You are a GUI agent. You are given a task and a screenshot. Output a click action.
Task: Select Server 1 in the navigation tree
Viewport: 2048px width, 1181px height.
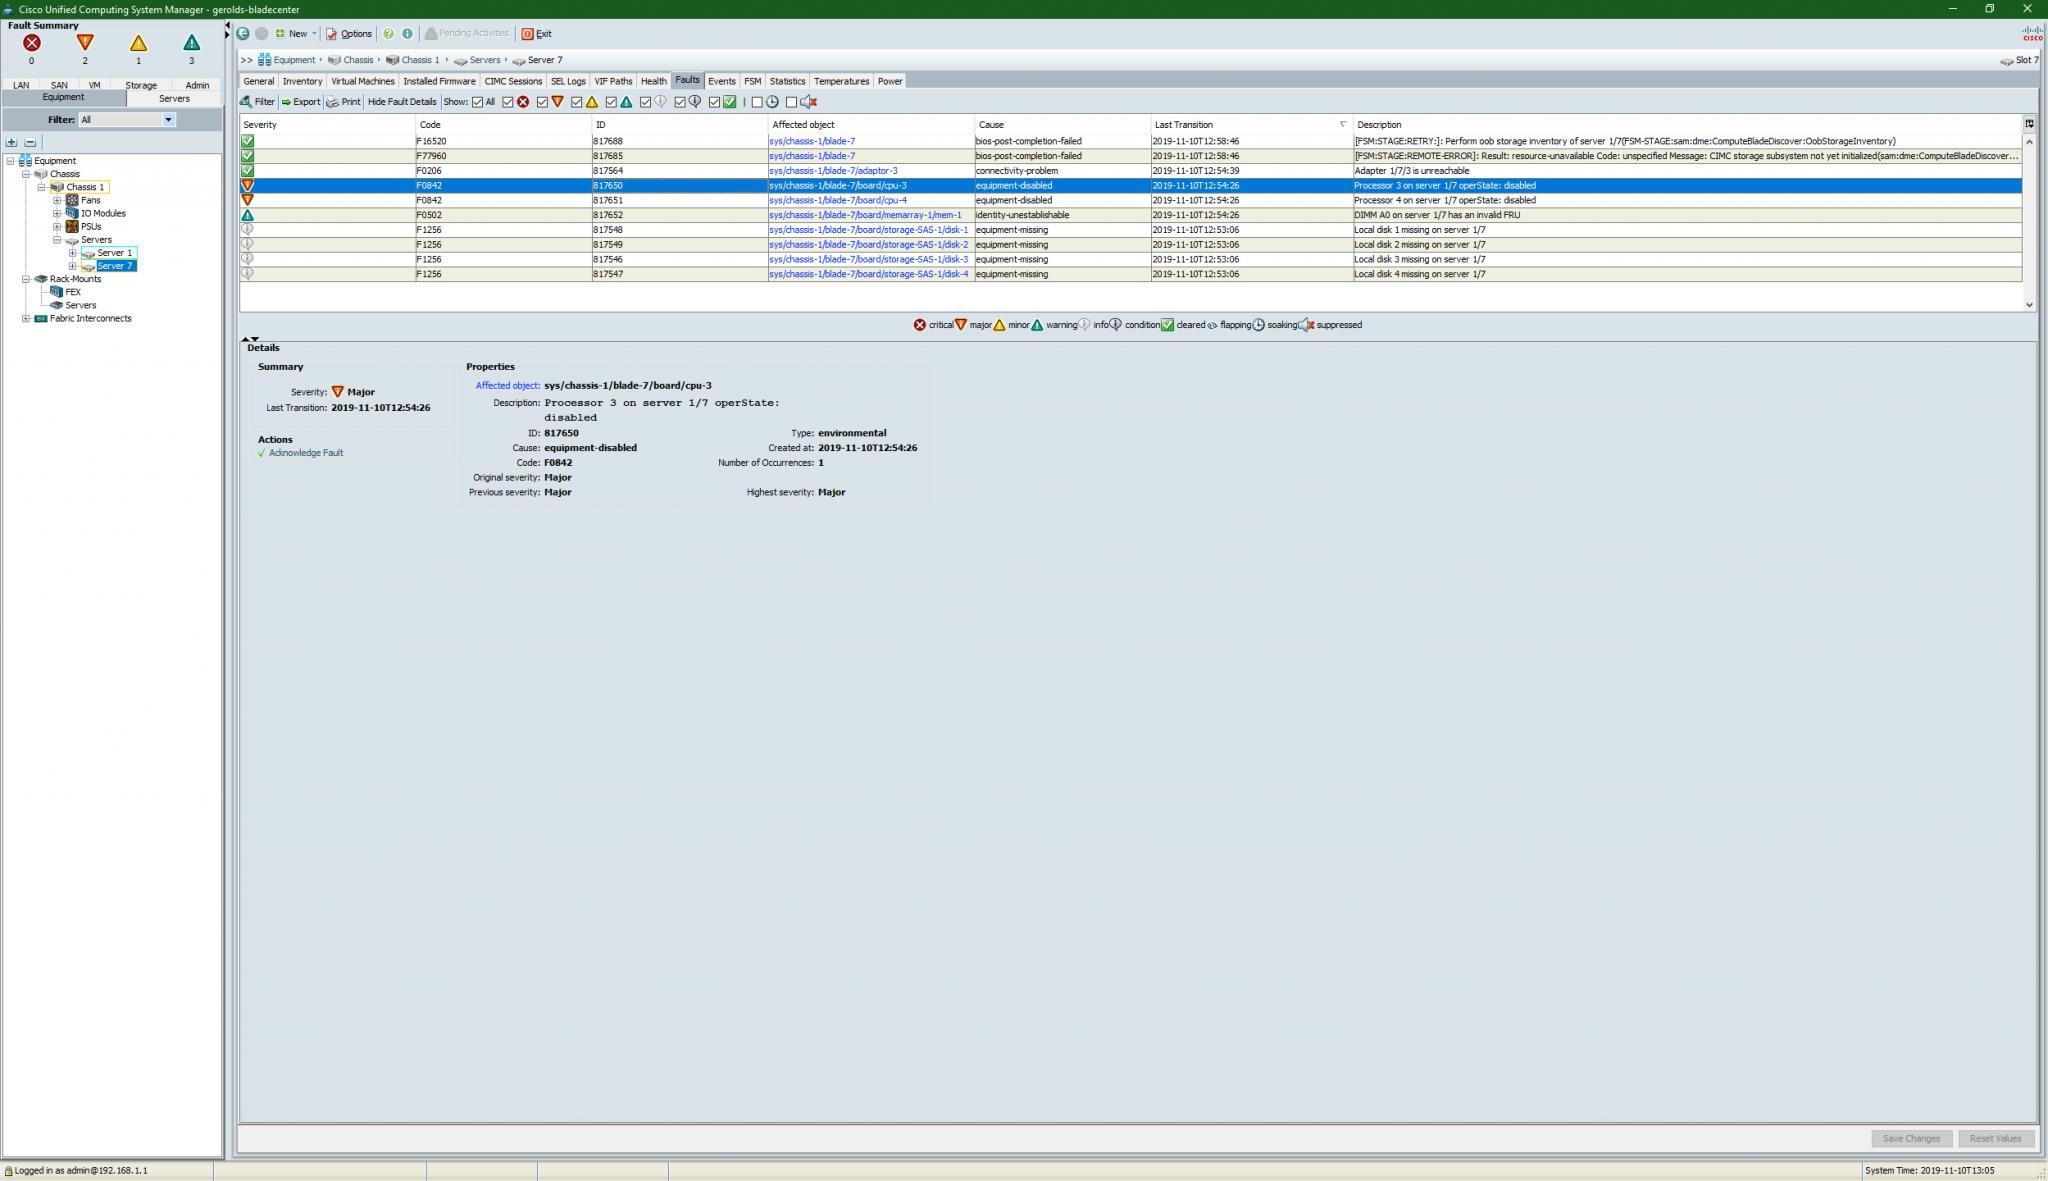click(x=114, y=253)
